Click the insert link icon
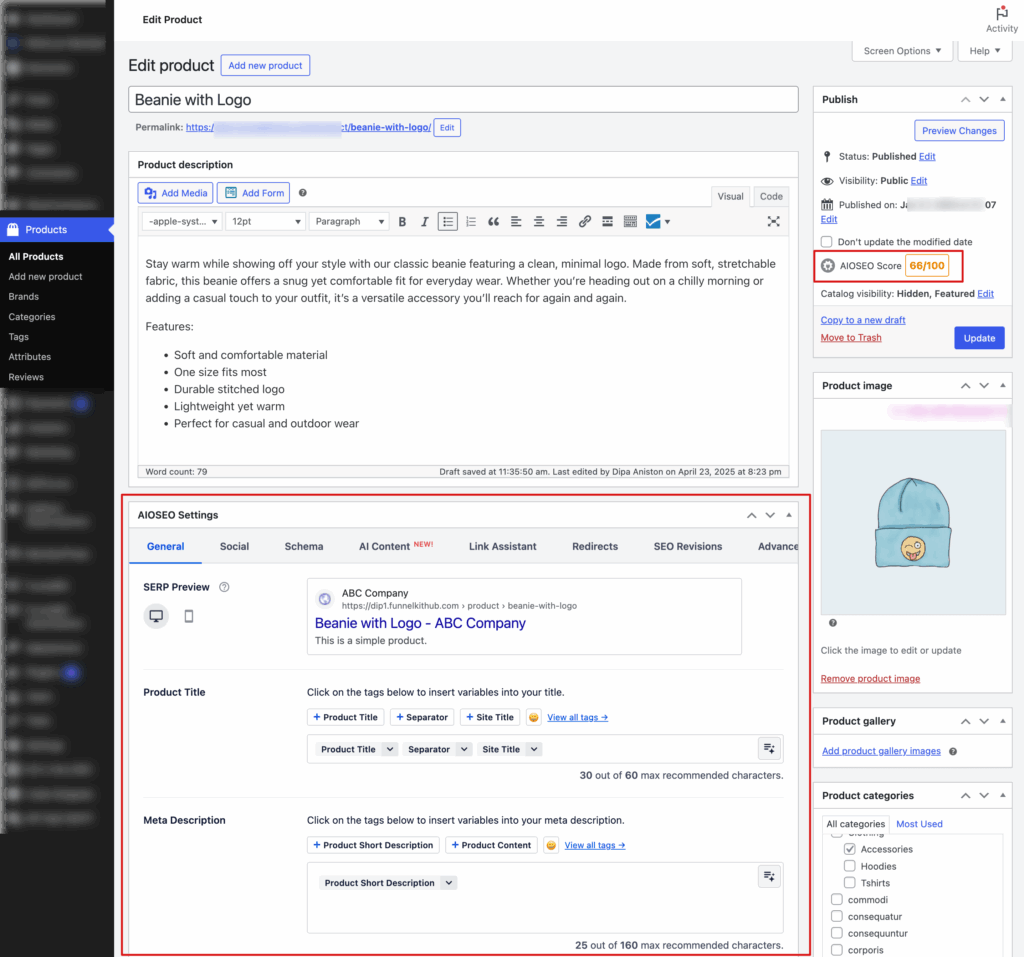 [x=585, y=221]
